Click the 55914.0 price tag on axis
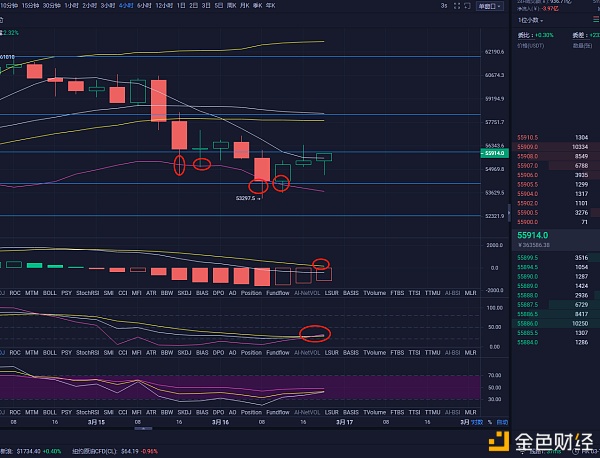Viewport: 600px width, 458px height. tap(495, 153)
